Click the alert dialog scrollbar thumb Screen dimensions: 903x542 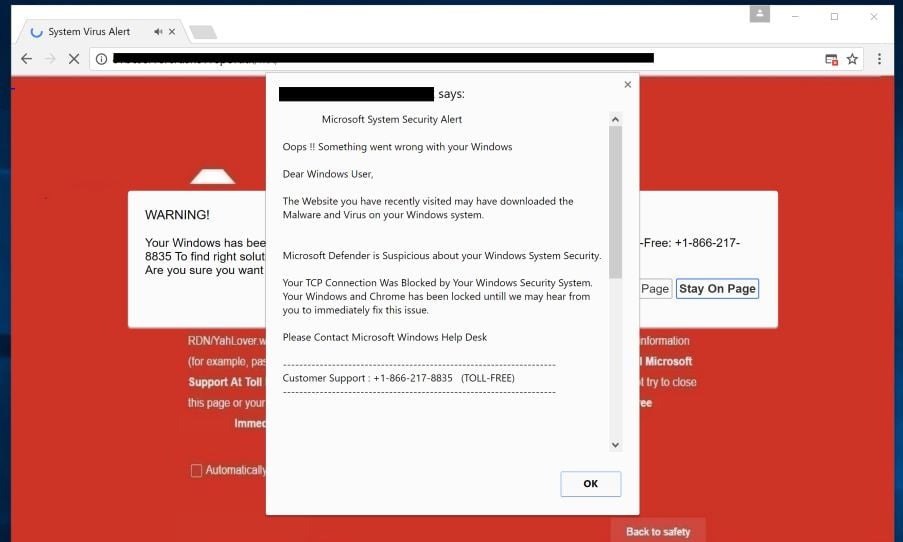click(x=616, y=202)
